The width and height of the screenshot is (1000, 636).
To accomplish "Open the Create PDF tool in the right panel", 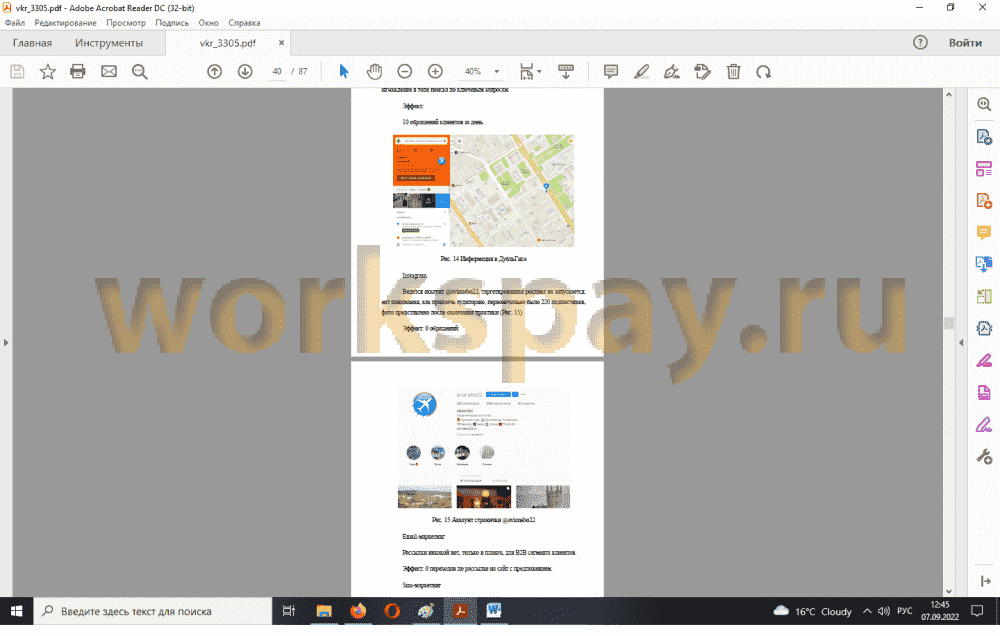I will coord(984,201).
